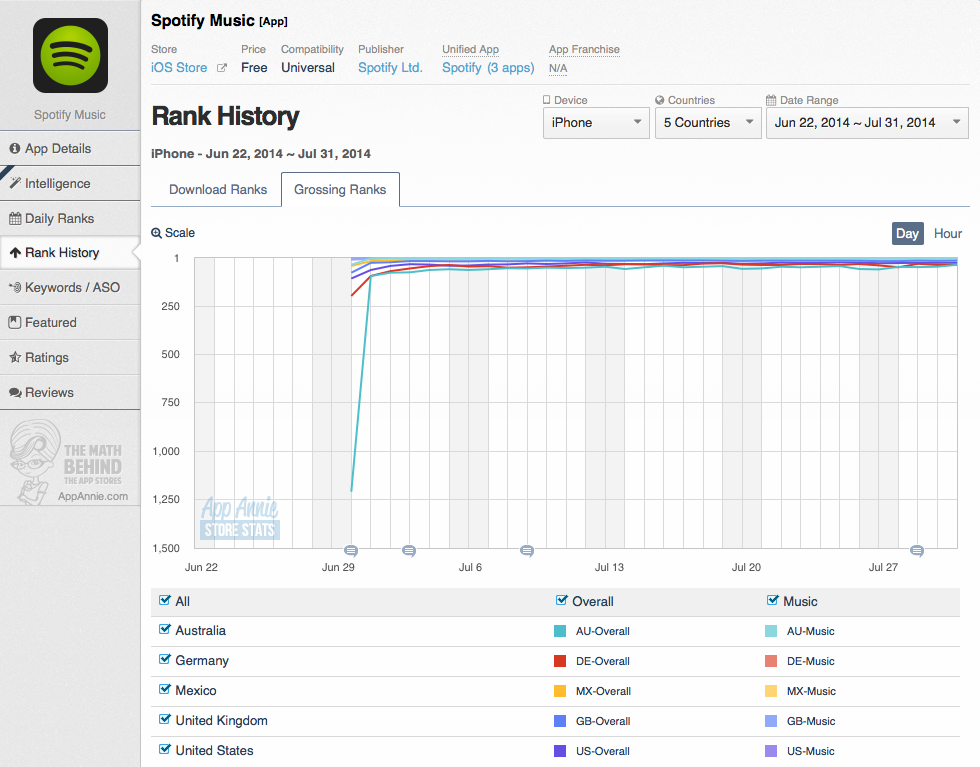Open the comment marker just after Jul 6
The height and width of the screenshot is (767, 980).
527,551
